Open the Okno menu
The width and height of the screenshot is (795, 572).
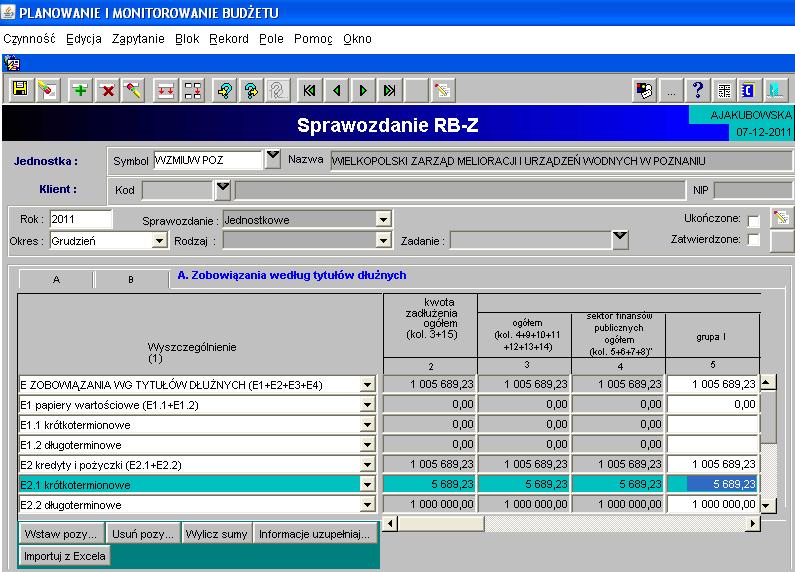coord(357,39)
